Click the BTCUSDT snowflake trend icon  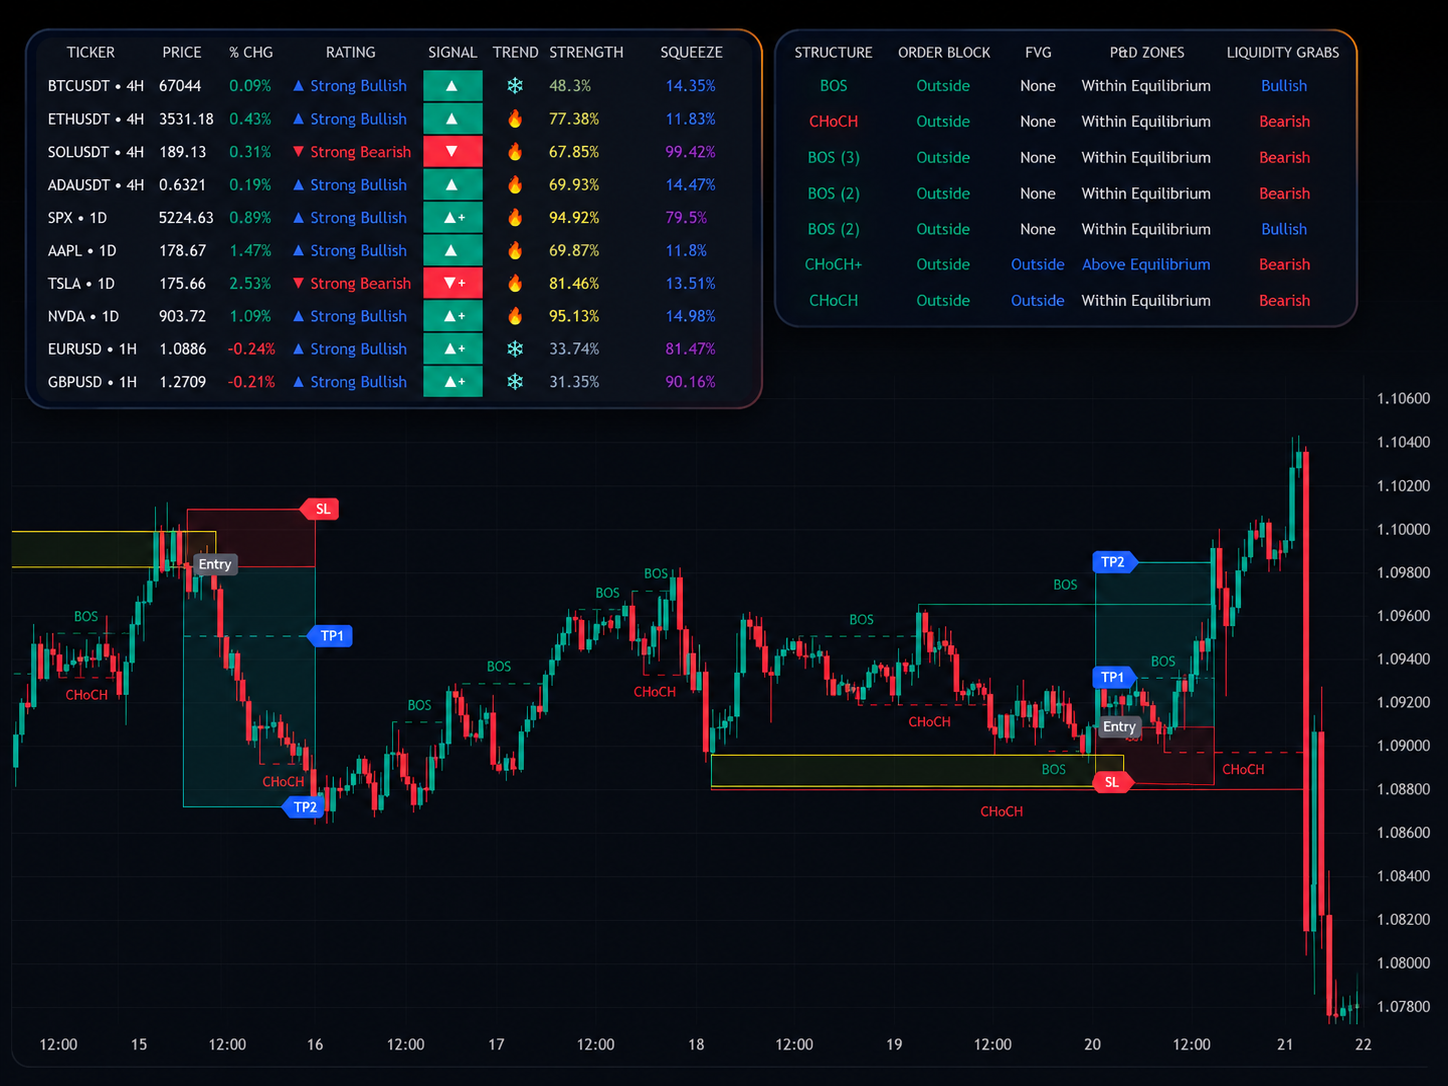(515, 86)
